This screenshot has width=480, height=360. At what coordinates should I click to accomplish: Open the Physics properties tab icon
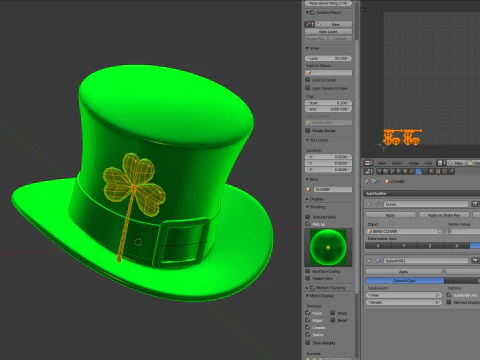pyautogui.click(x=451, y=171)
